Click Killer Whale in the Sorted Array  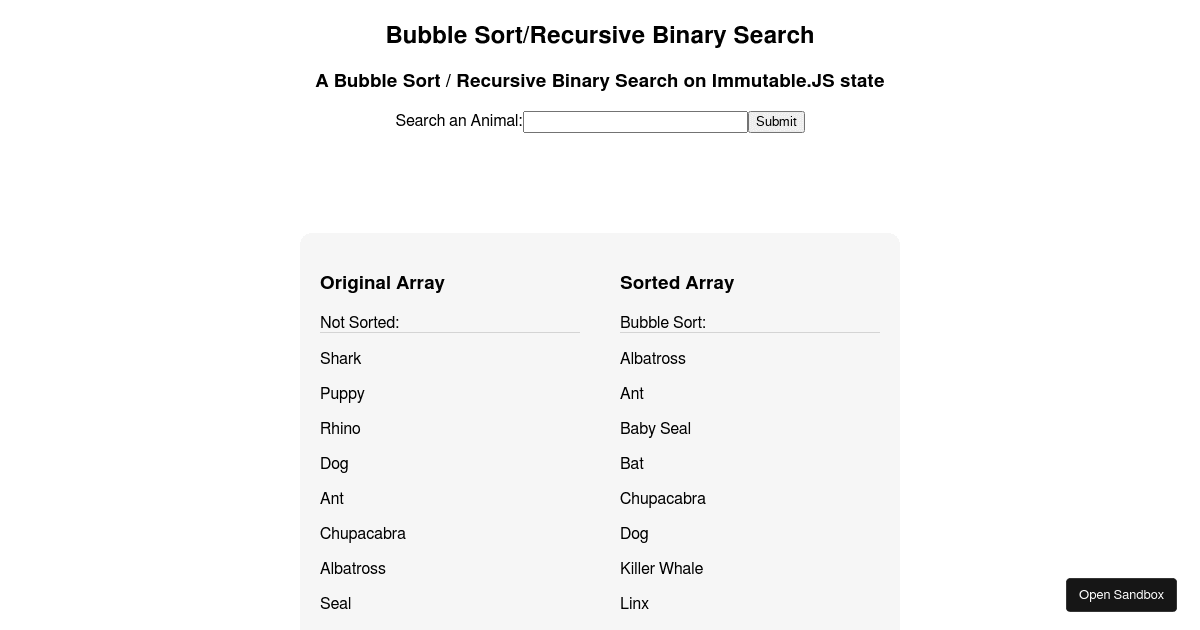661,568
